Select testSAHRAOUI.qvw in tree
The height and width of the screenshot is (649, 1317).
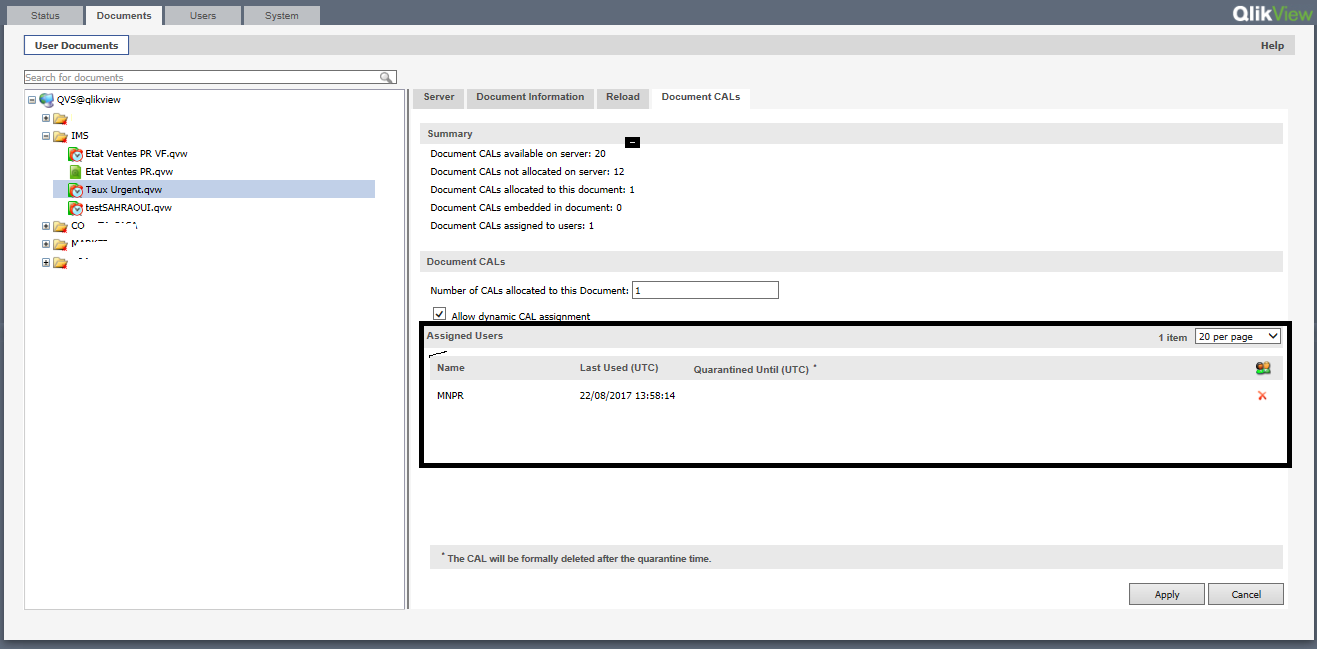128,208
